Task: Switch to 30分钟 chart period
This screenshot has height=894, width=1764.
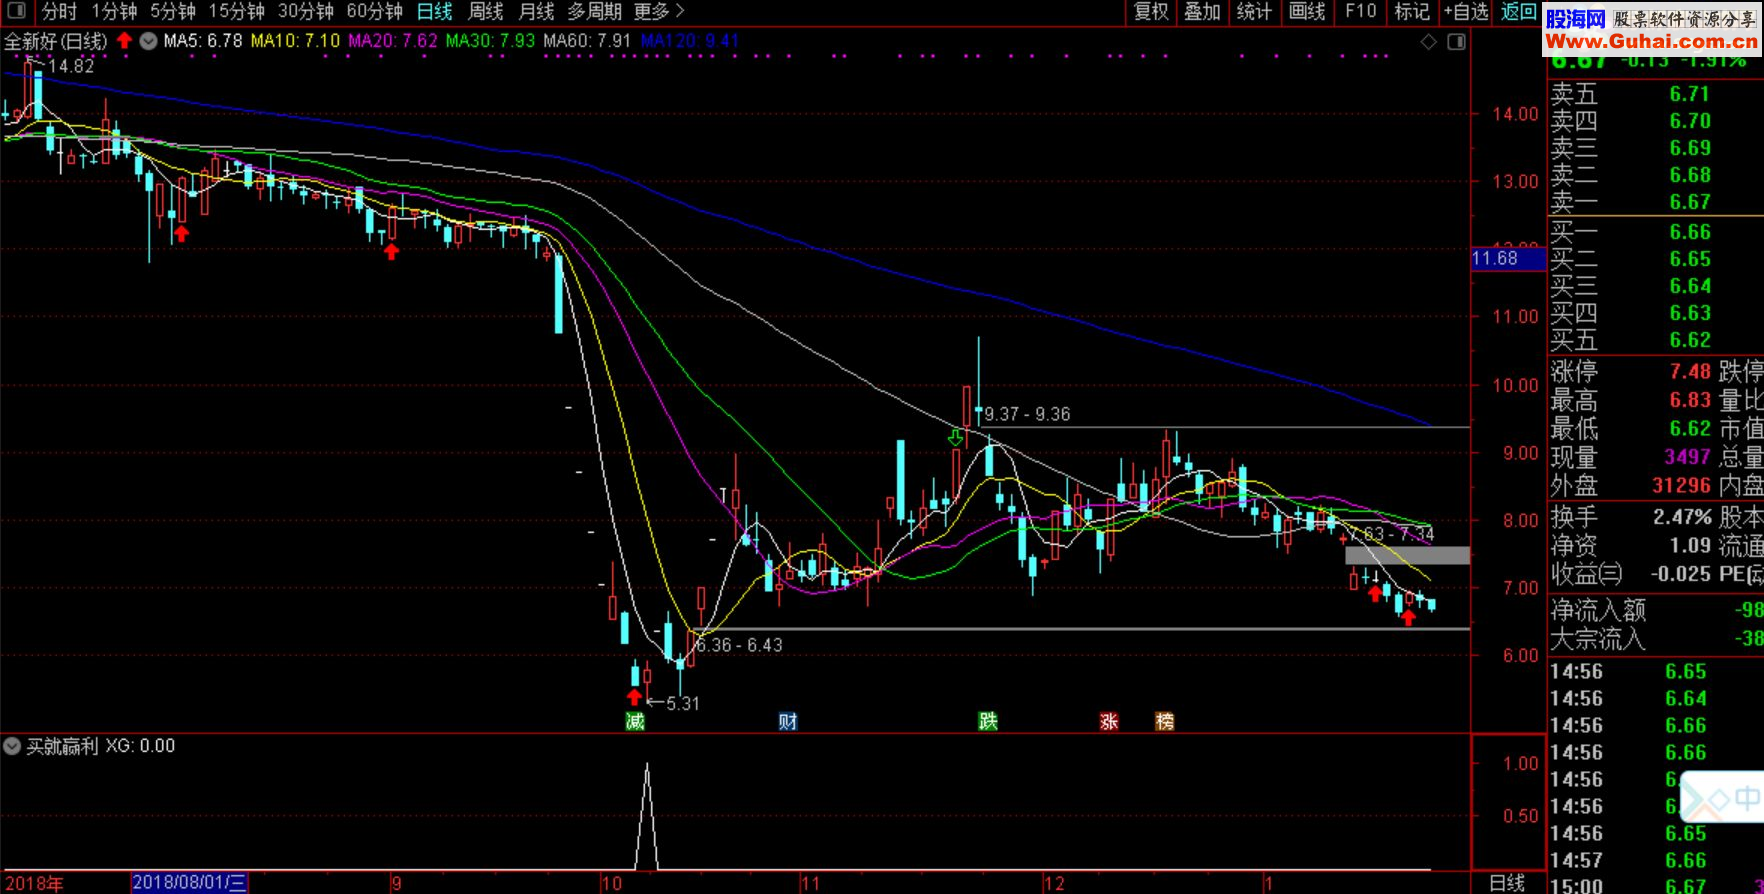Action: click(x=306, y=12)
